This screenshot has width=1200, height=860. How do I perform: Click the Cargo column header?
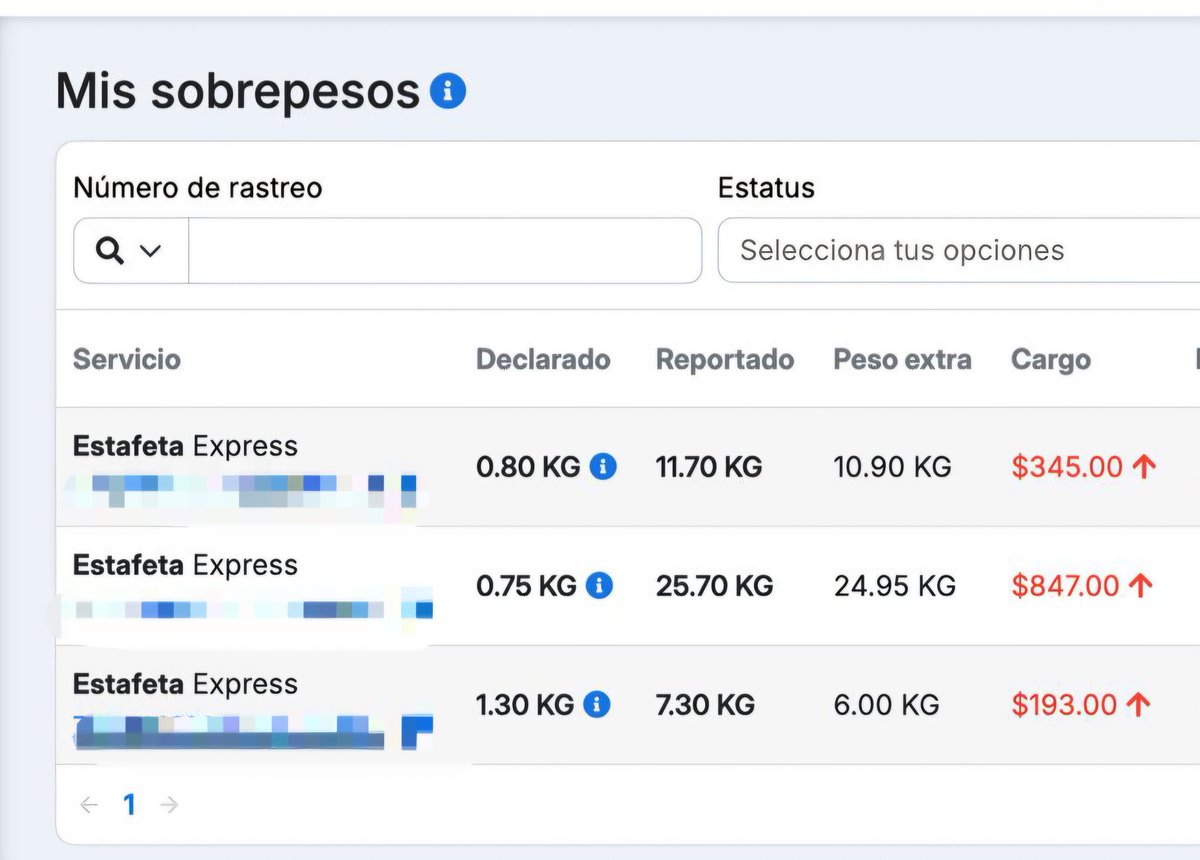point(1051,360)
